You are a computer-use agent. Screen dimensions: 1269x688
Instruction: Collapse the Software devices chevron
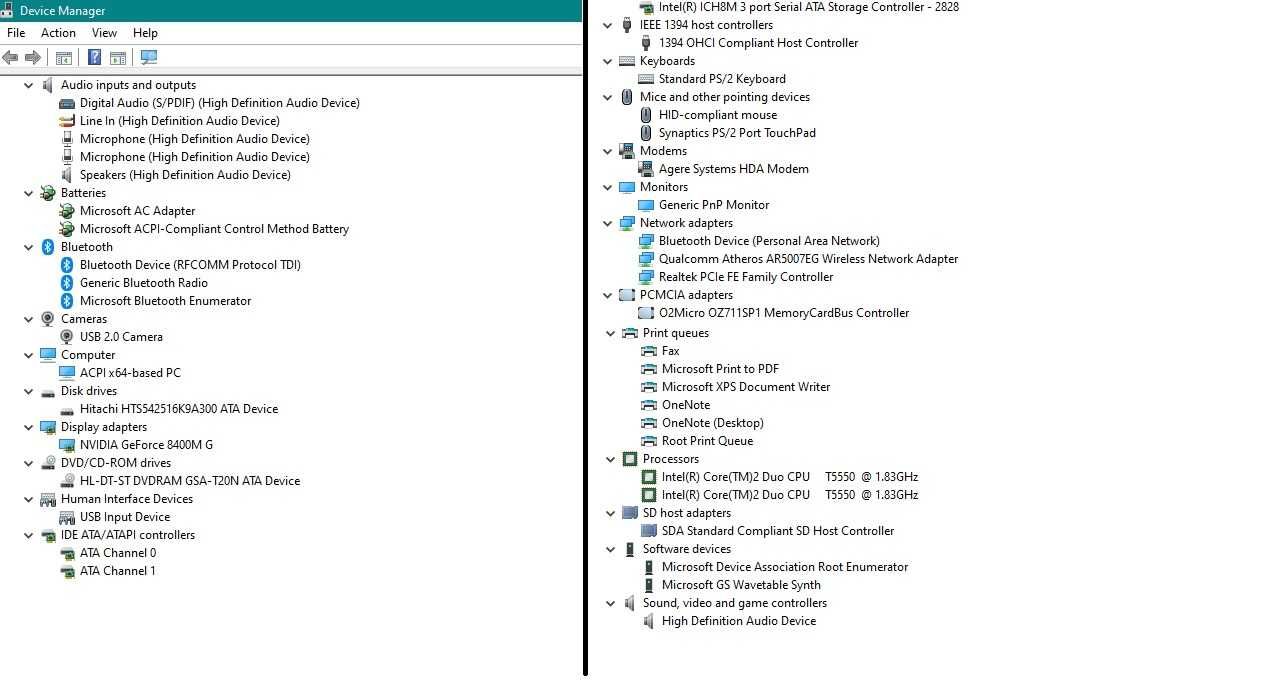pos(610,549)
